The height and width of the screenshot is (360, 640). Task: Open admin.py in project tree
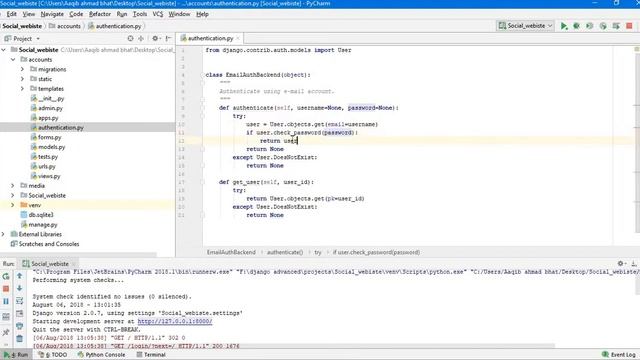point(47,108)
